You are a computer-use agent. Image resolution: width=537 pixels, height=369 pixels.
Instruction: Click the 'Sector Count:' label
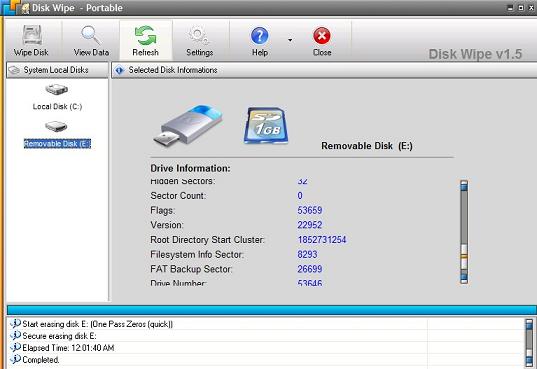[178, 196]
